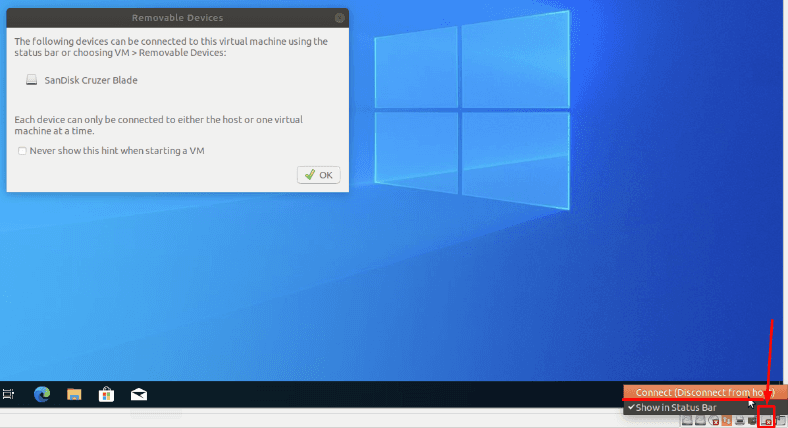
Task: Choose Connect (Disconnect from host)
Action: pyautogui.click(x=705, y=392)
